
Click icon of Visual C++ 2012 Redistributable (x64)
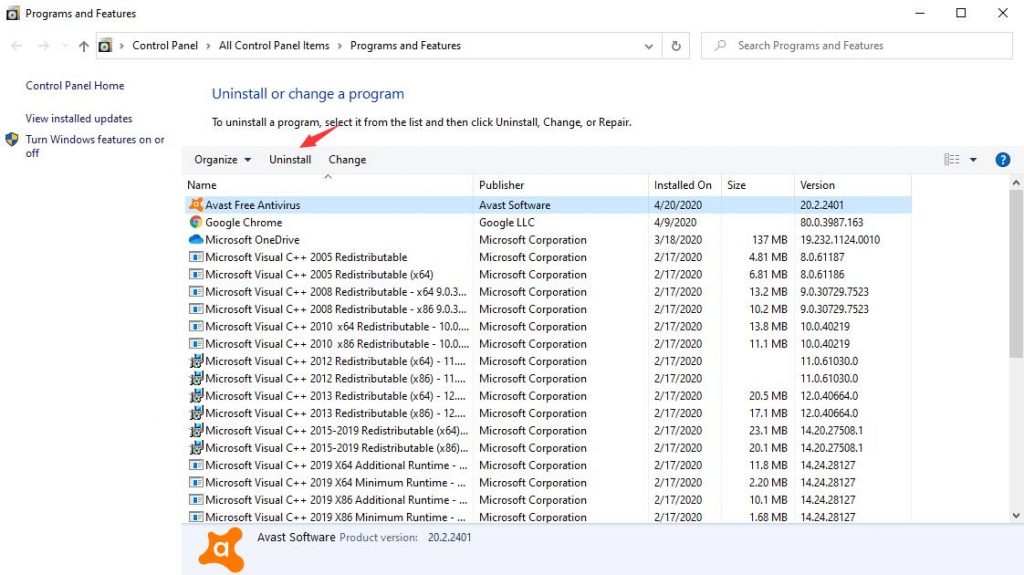point(196,361)
